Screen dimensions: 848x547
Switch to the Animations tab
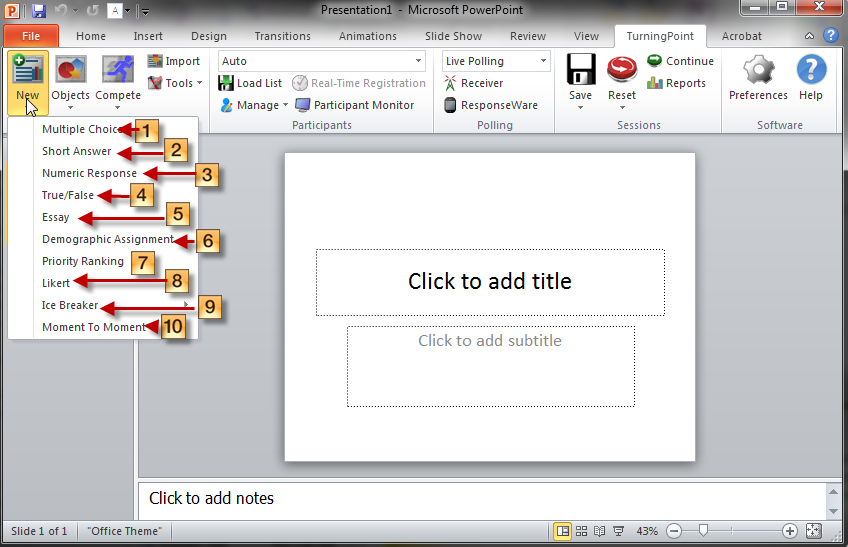pyautogui.click(x=368, y=36)
